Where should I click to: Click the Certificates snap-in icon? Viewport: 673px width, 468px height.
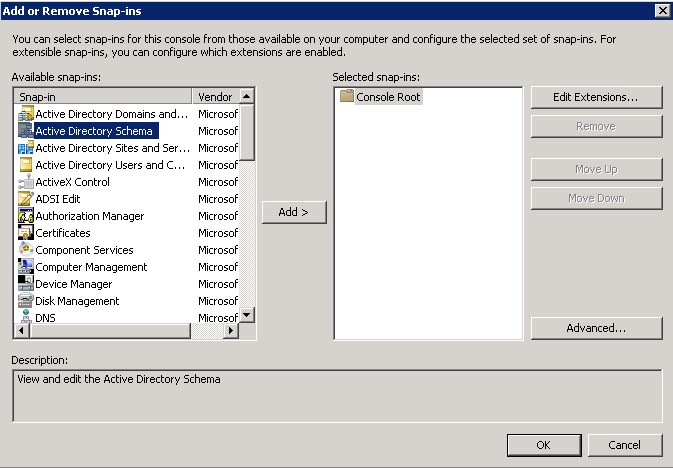(26, 233)
